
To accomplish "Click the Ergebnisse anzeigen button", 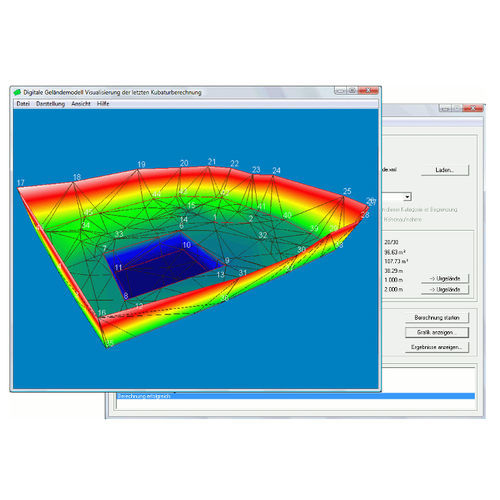I will [437, 347].
